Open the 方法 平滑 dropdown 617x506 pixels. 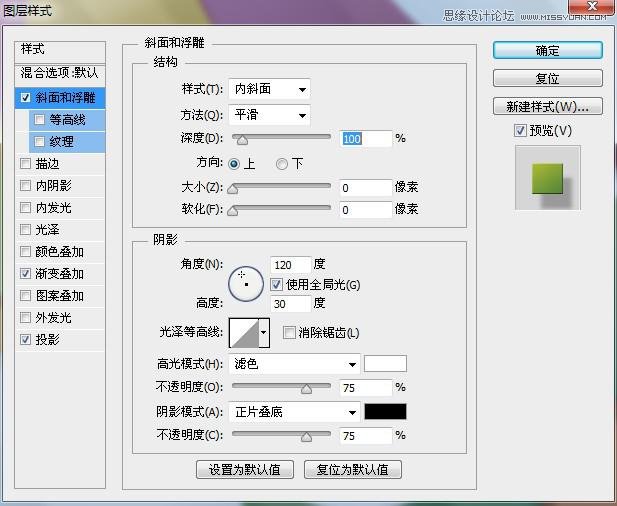[x=269, y=115]
